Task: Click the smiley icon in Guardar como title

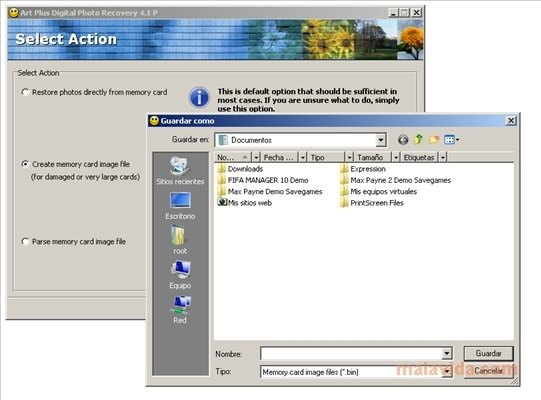Action: [154, 120]
